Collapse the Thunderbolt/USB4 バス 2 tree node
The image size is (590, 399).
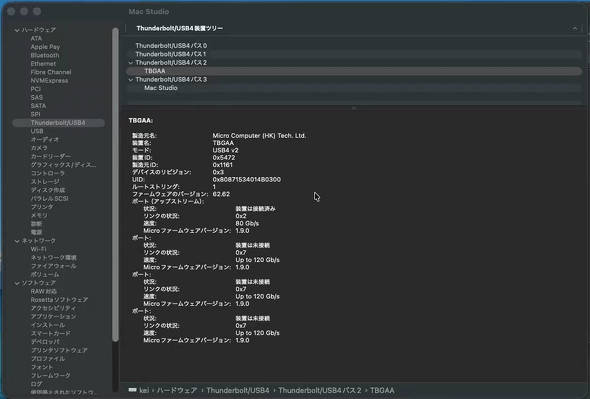131,63
